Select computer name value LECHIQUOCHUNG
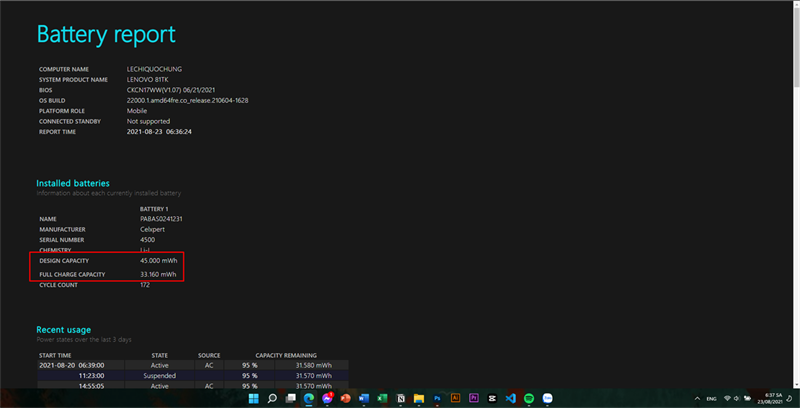 click(x=154, y=69)
